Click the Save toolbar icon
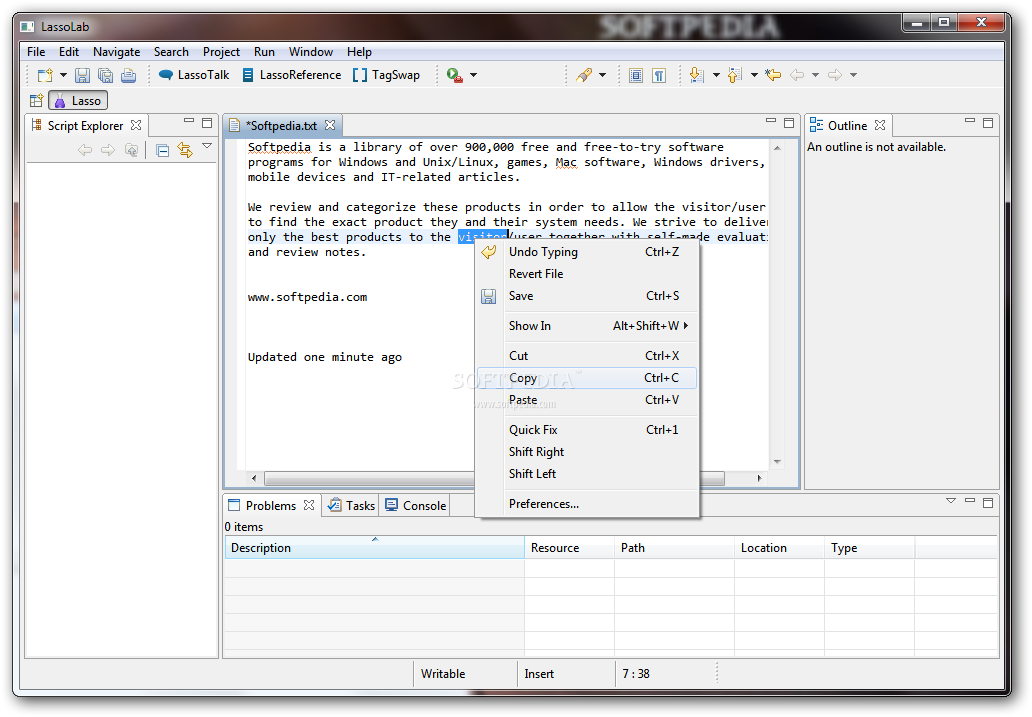The image size is (1032, 717). click(82, 75)
